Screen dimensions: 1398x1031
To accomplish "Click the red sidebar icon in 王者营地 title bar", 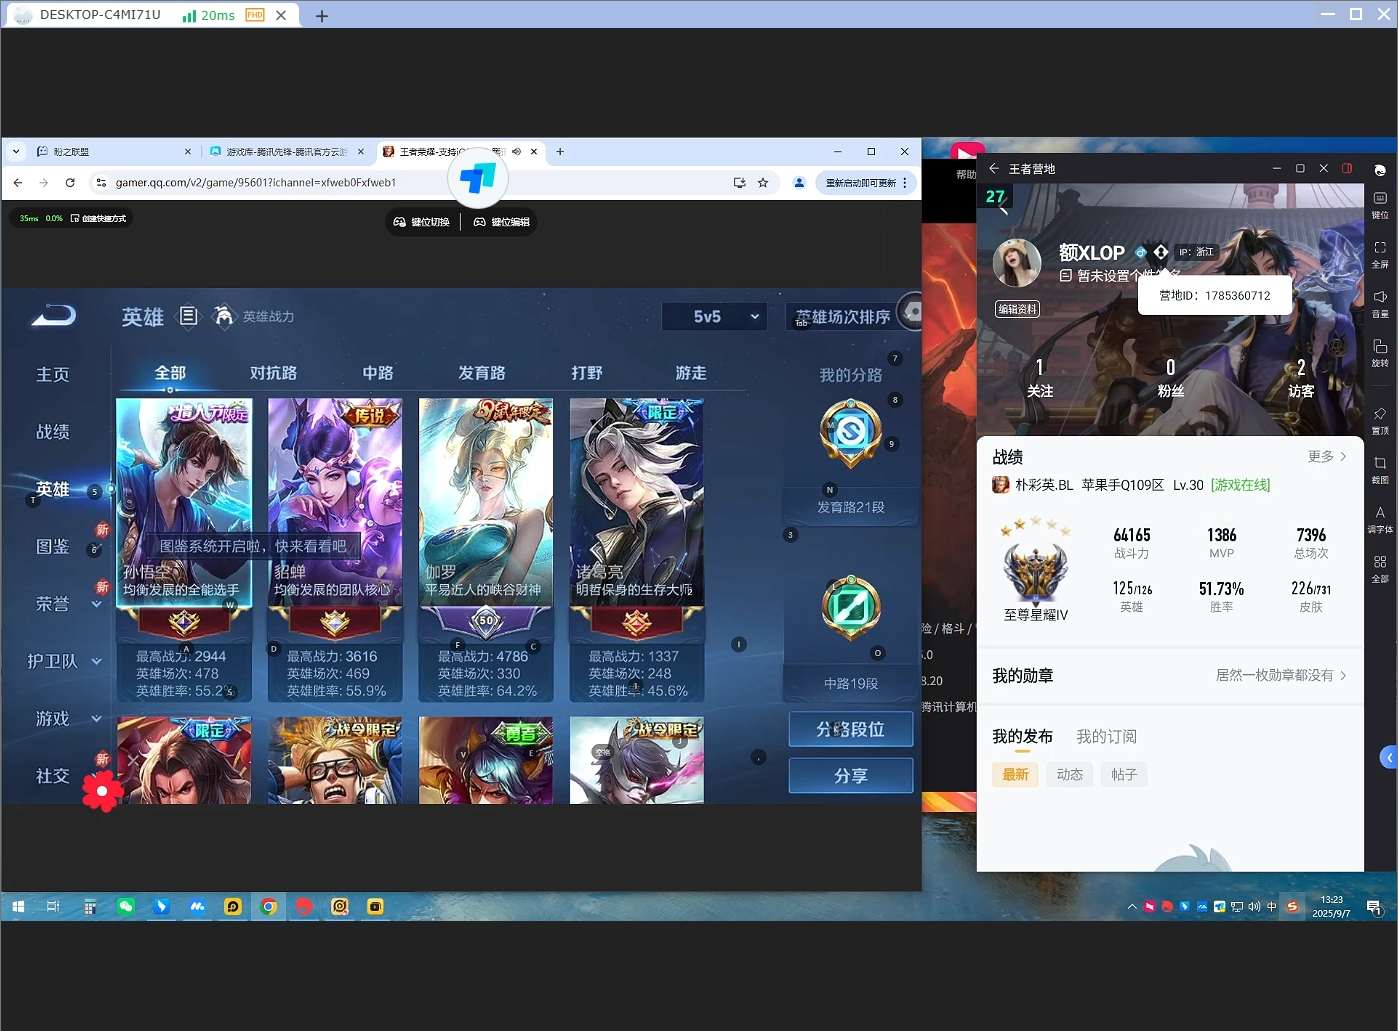I will [x=1347, y=168].
